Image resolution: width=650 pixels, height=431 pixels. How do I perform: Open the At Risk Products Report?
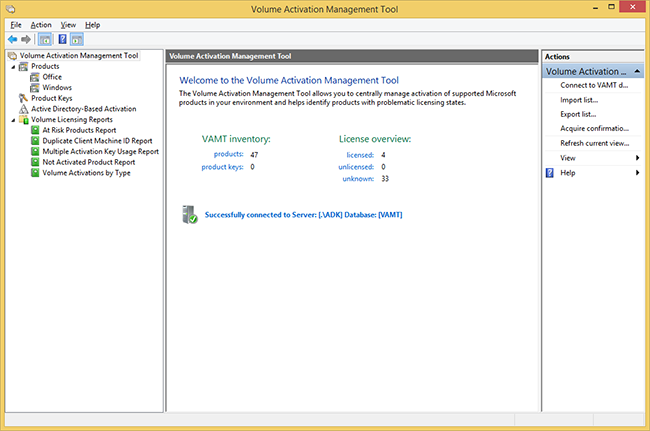click(x=79, y=130)
